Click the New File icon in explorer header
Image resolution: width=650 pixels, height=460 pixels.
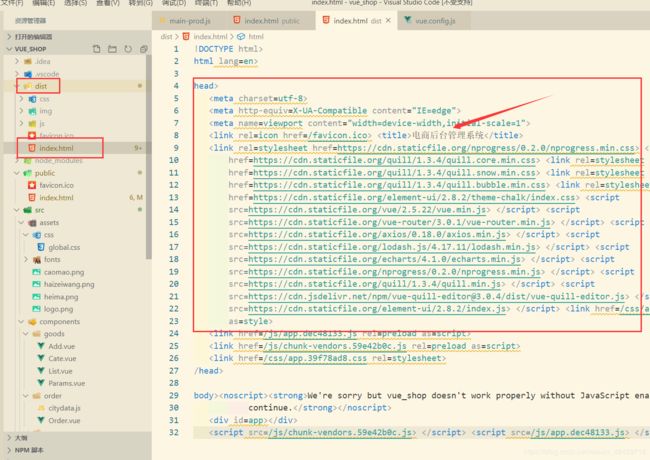[x=97, y=49]
